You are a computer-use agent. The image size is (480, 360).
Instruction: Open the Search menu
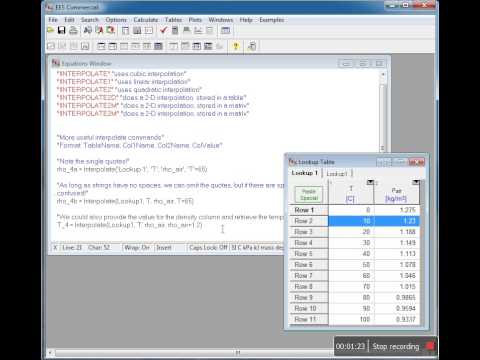(x=90, y=20)
